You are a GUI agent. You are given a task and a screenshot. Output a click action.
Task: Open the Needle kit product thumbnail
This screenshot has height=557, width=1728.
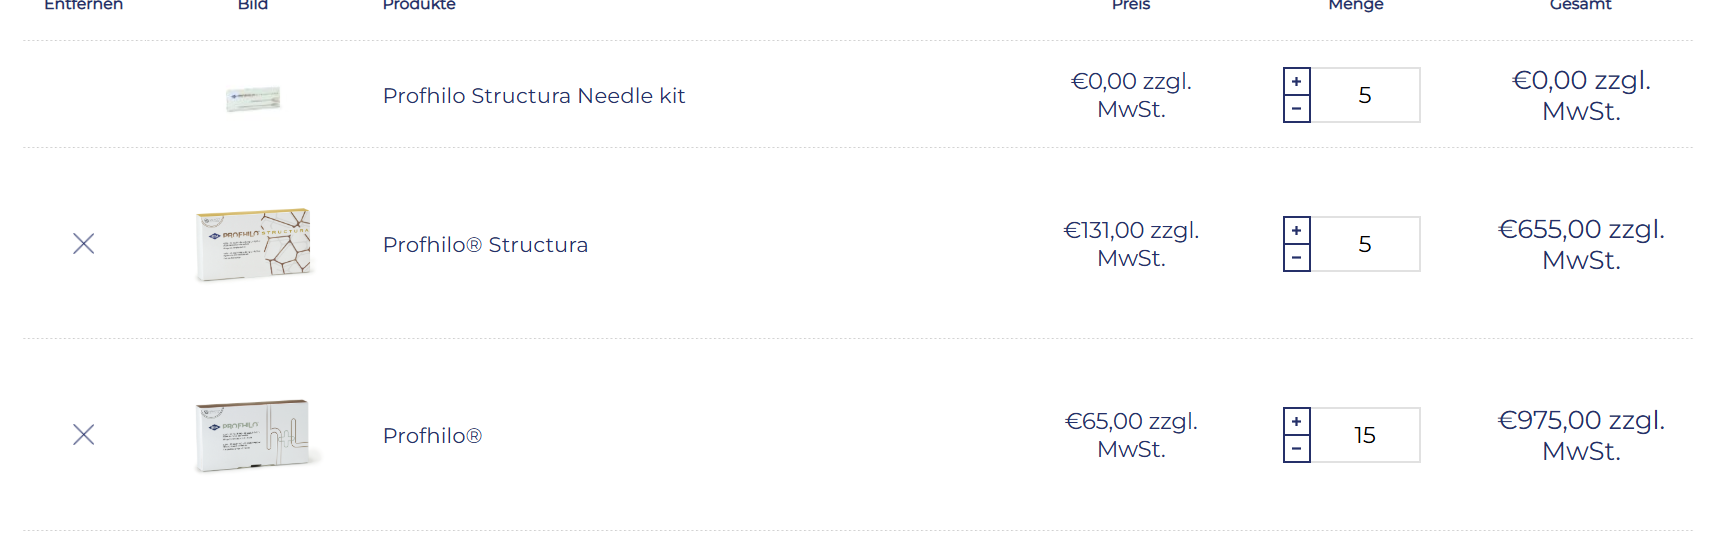pos(253,98)
